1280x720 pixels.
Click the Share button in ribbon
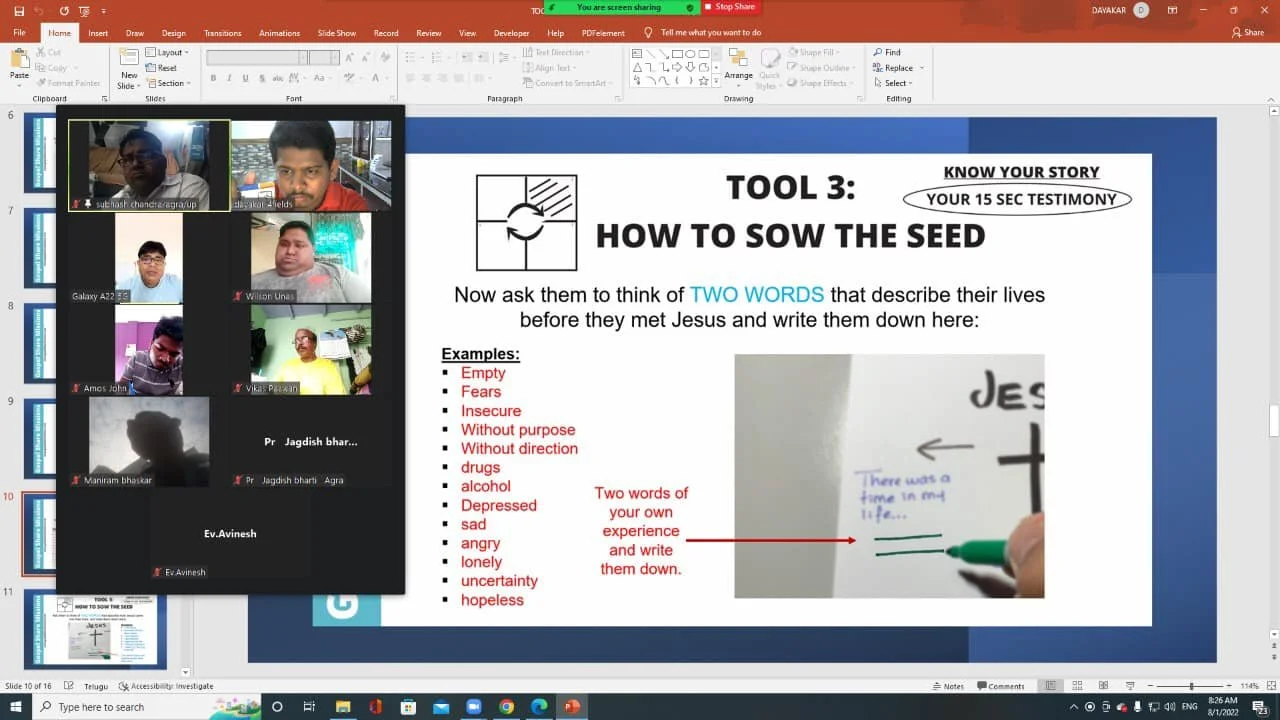[x=1249, y=32]
